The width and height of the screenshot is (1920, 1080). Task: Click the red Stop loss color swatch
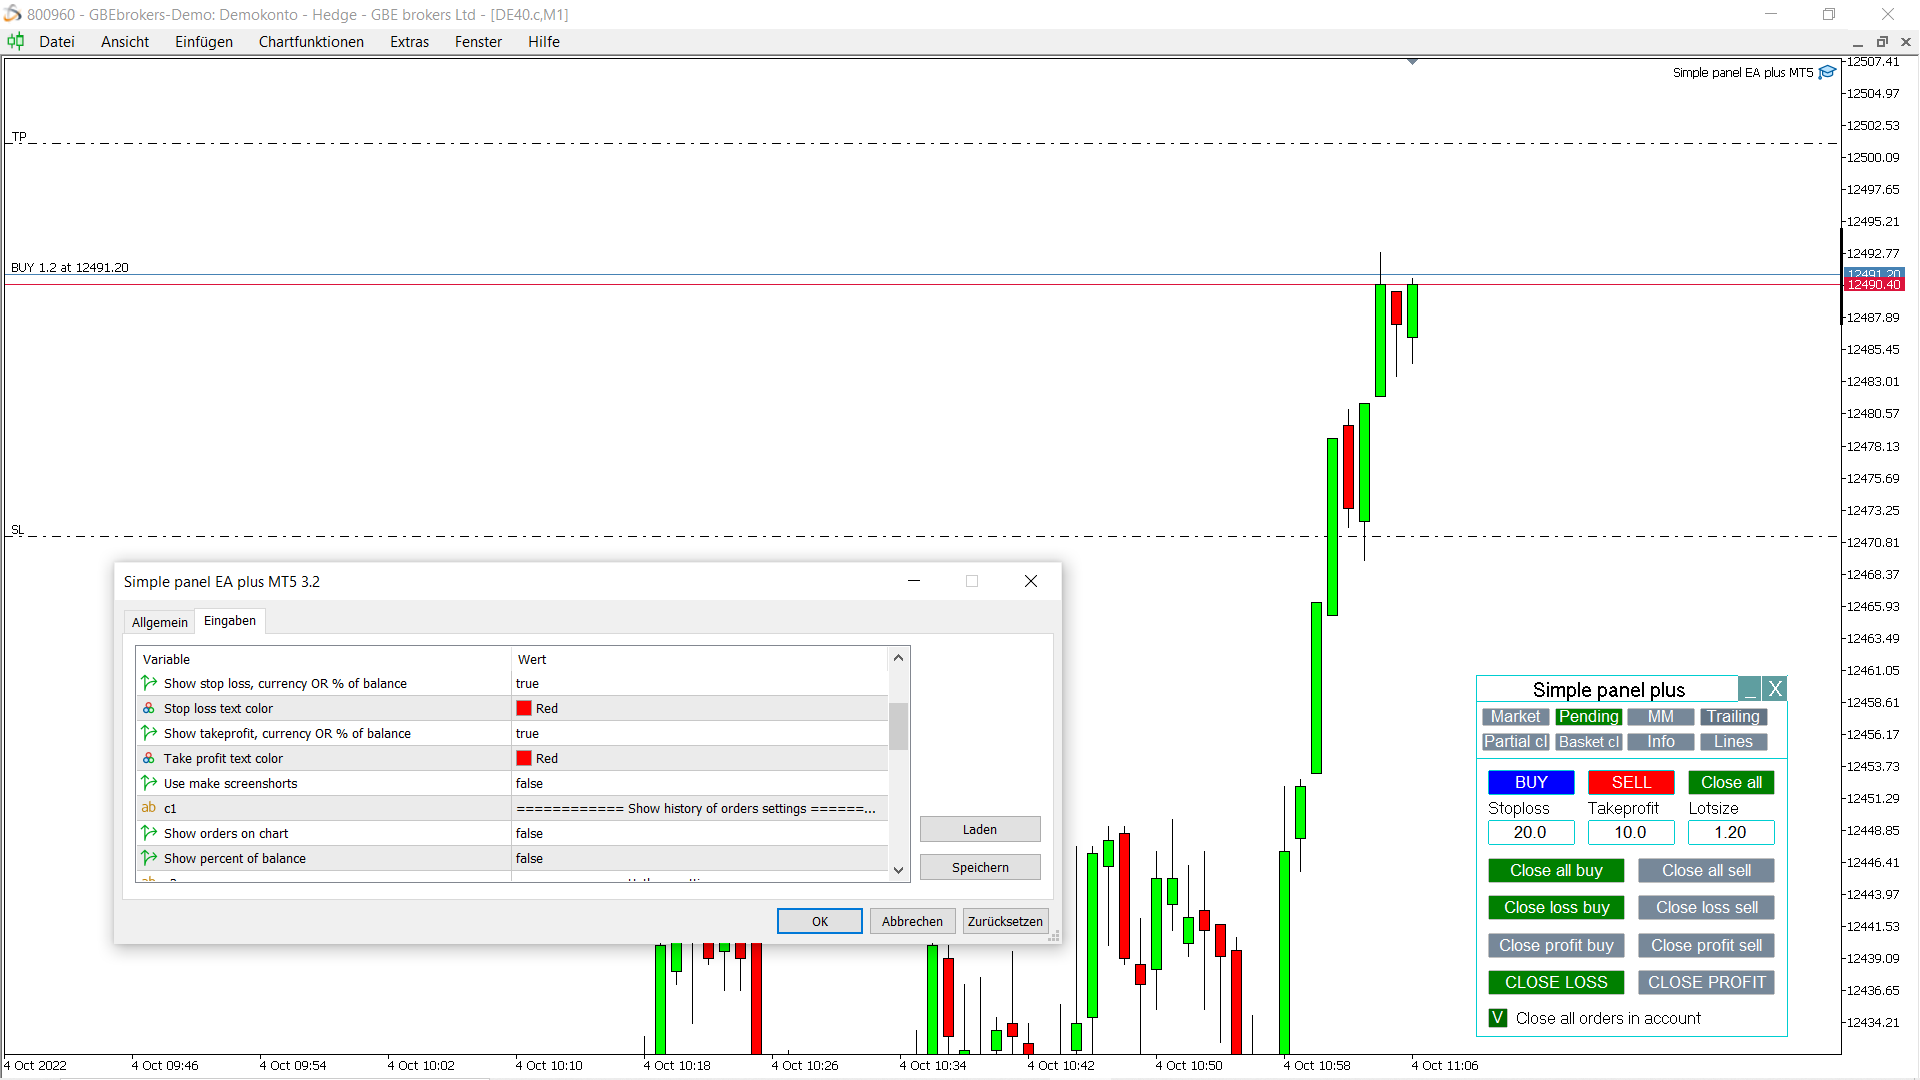[x=524, y=708]
